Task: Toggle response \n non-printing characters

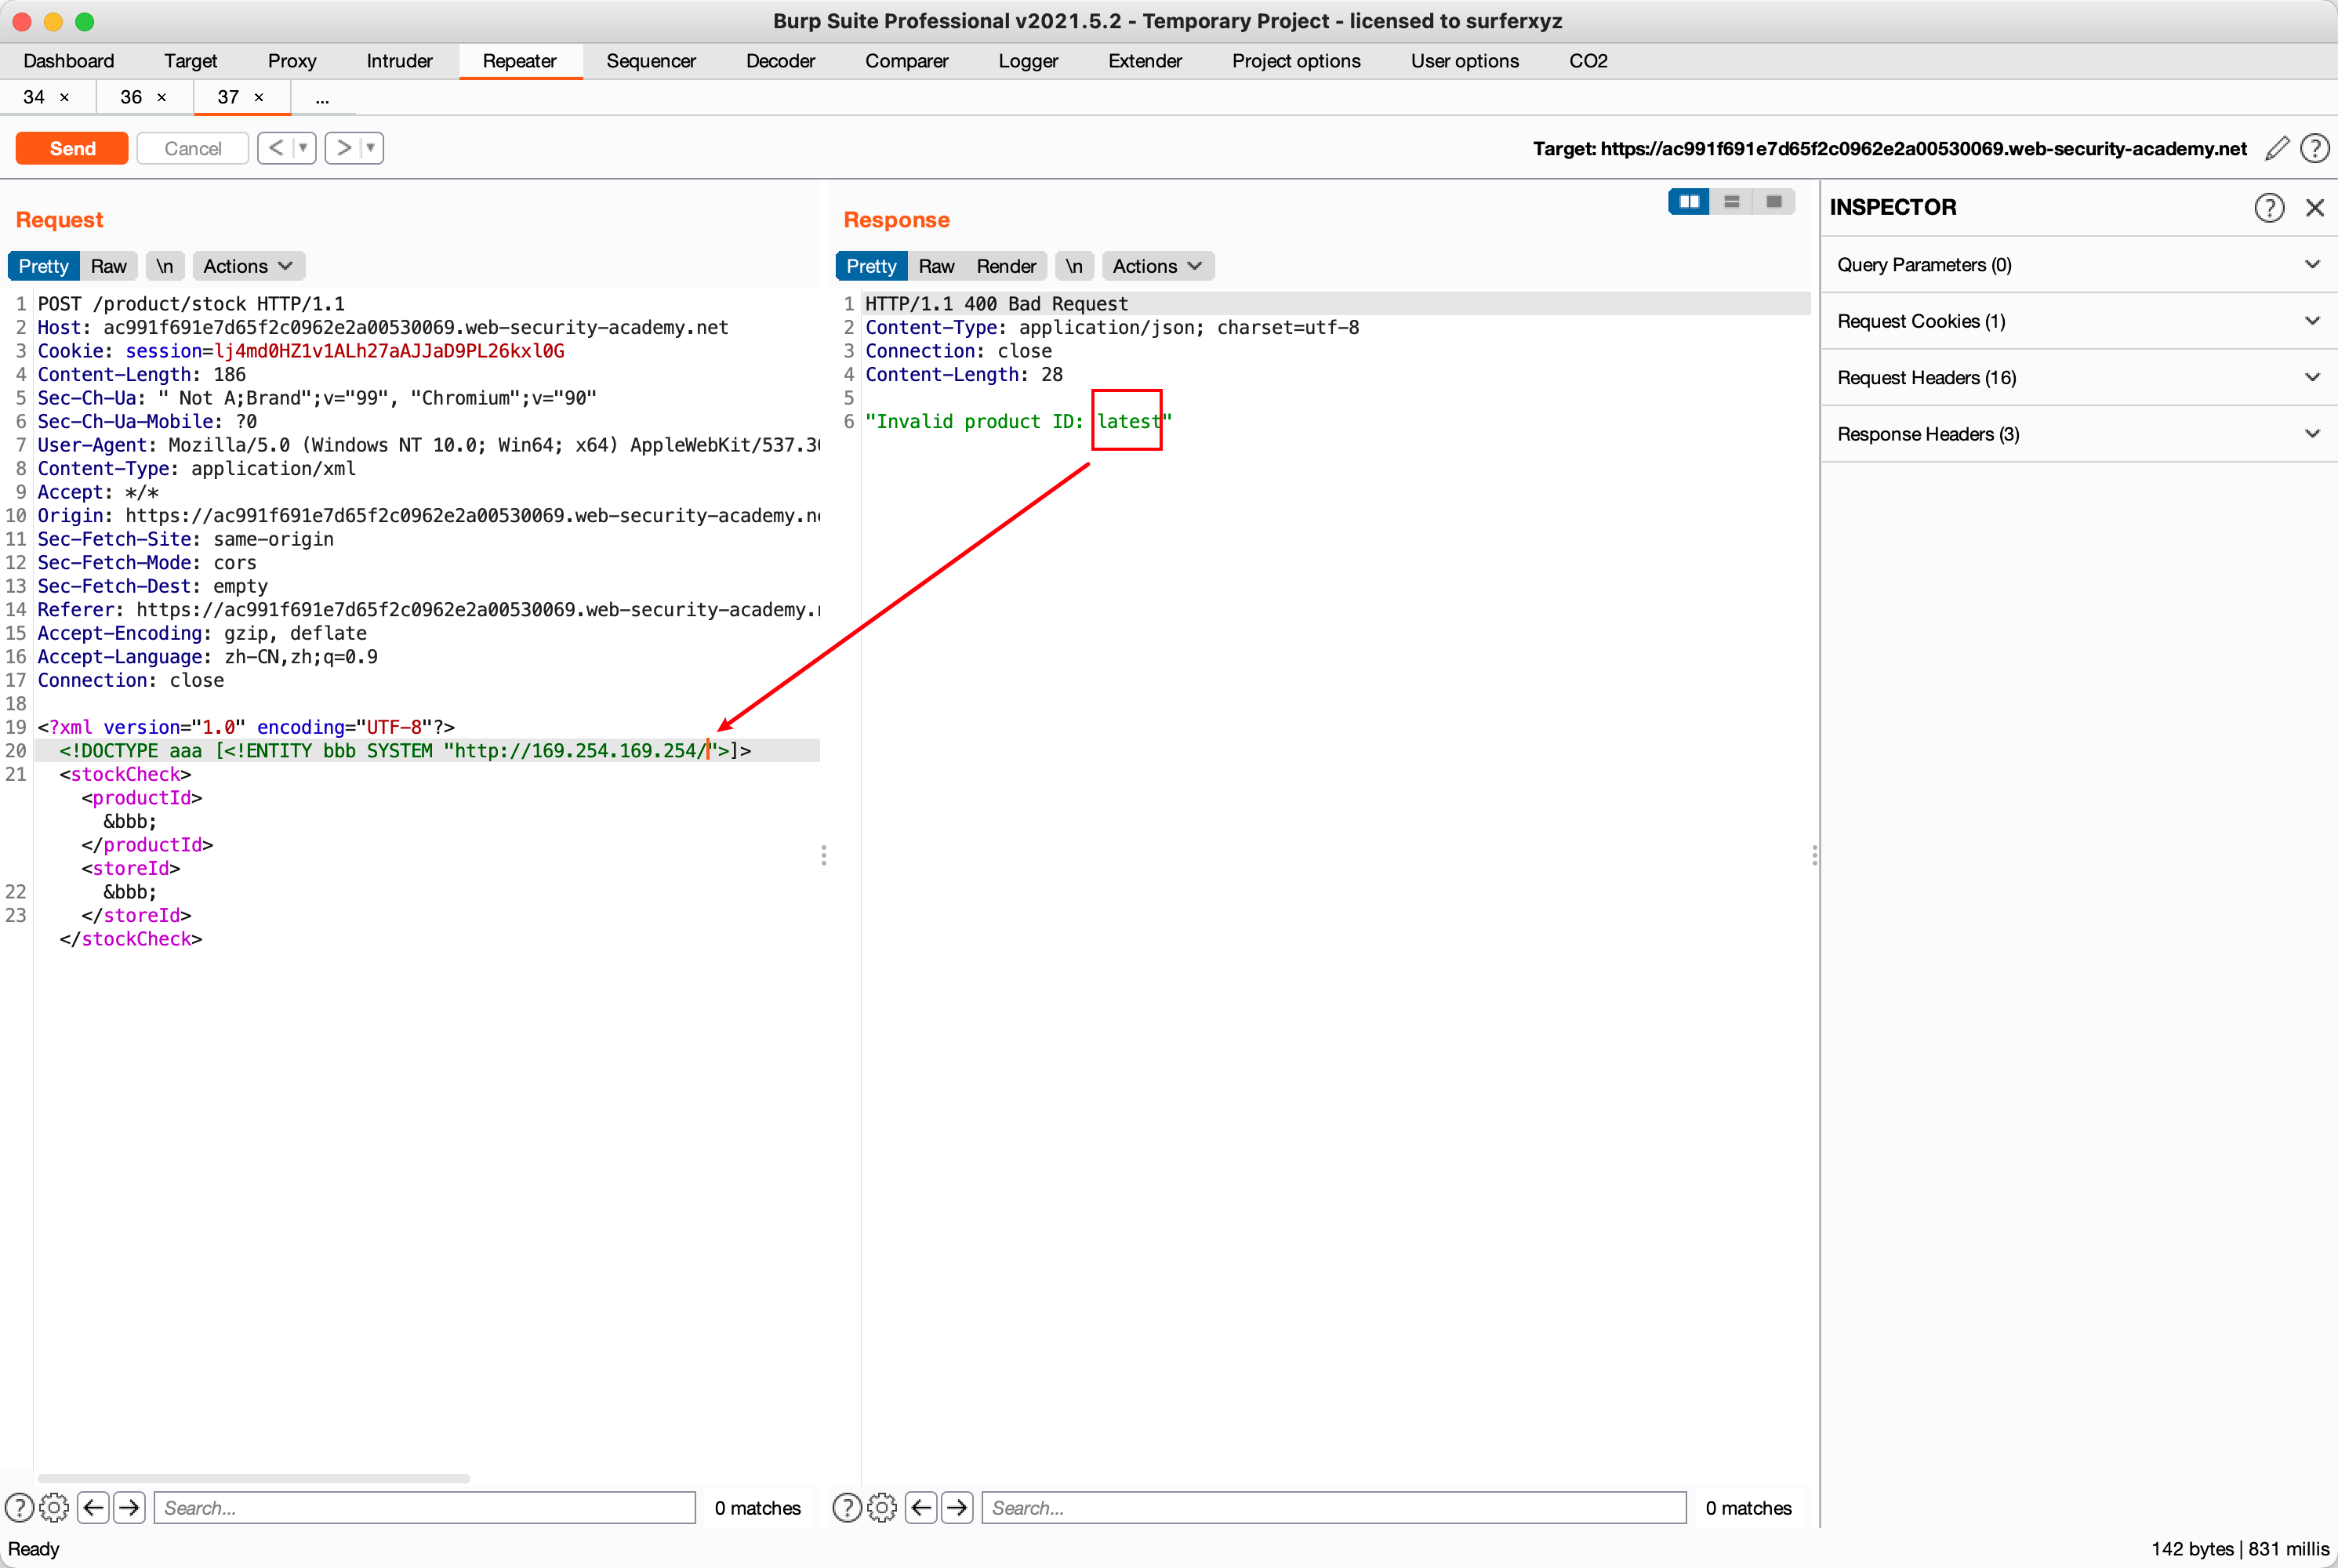Action: point(1074,266)
